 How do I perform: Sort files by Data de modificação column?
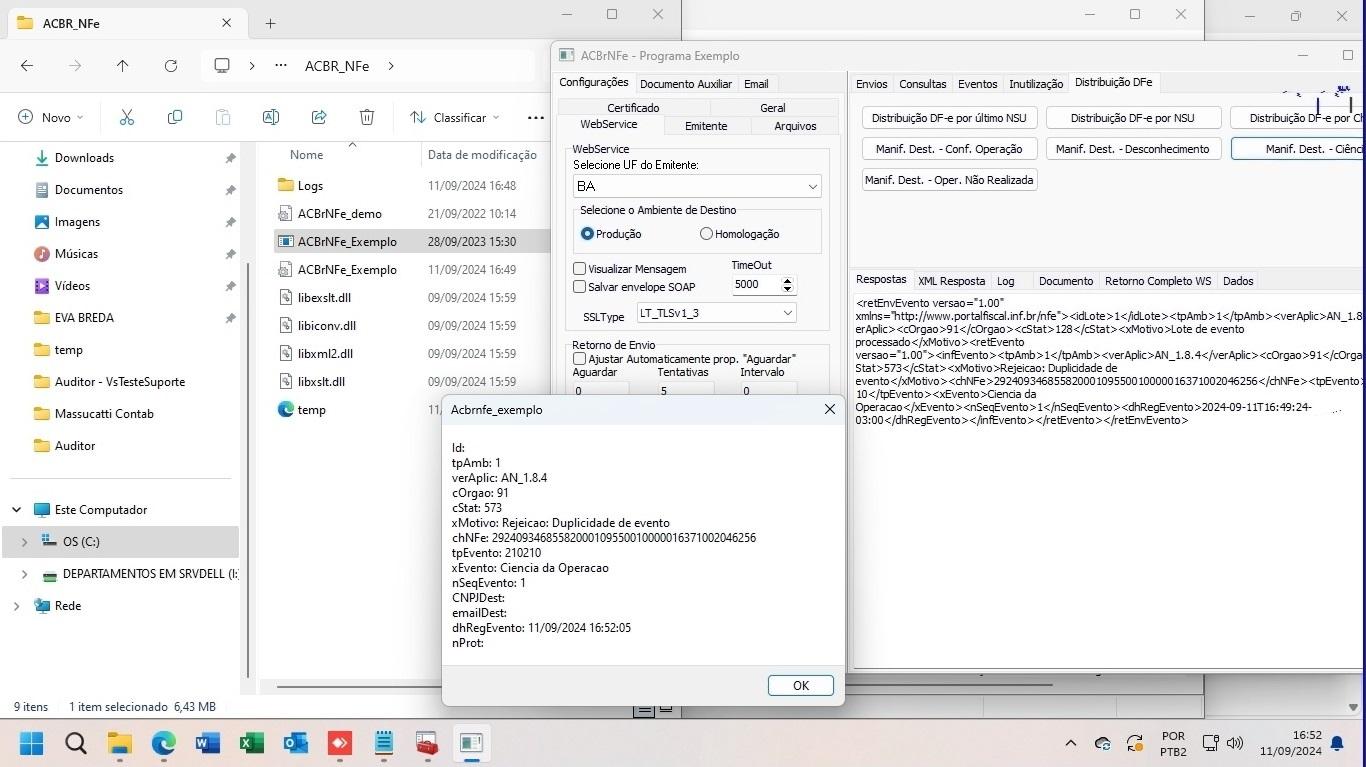click(x=482, y=155)
